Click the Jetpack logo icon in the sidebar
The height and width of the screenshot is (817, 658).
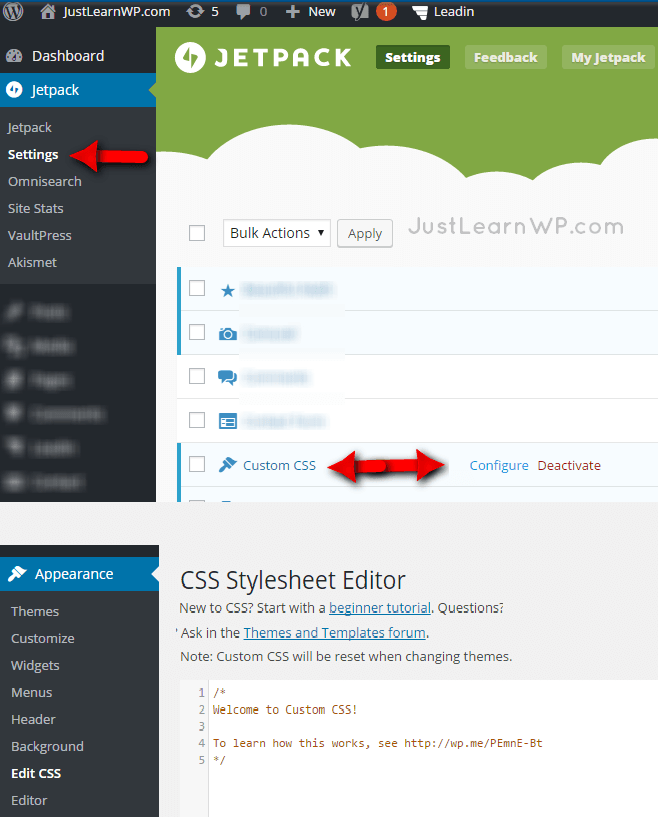[x=14, y=90]
